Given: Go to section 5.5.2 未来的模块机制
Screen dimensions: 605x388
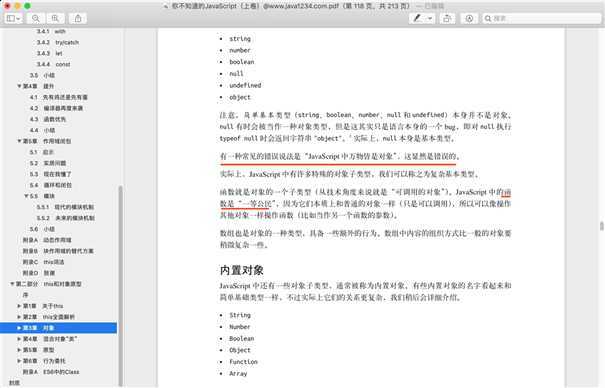Looking at the screenshot, I should click(x=65, y=218).
